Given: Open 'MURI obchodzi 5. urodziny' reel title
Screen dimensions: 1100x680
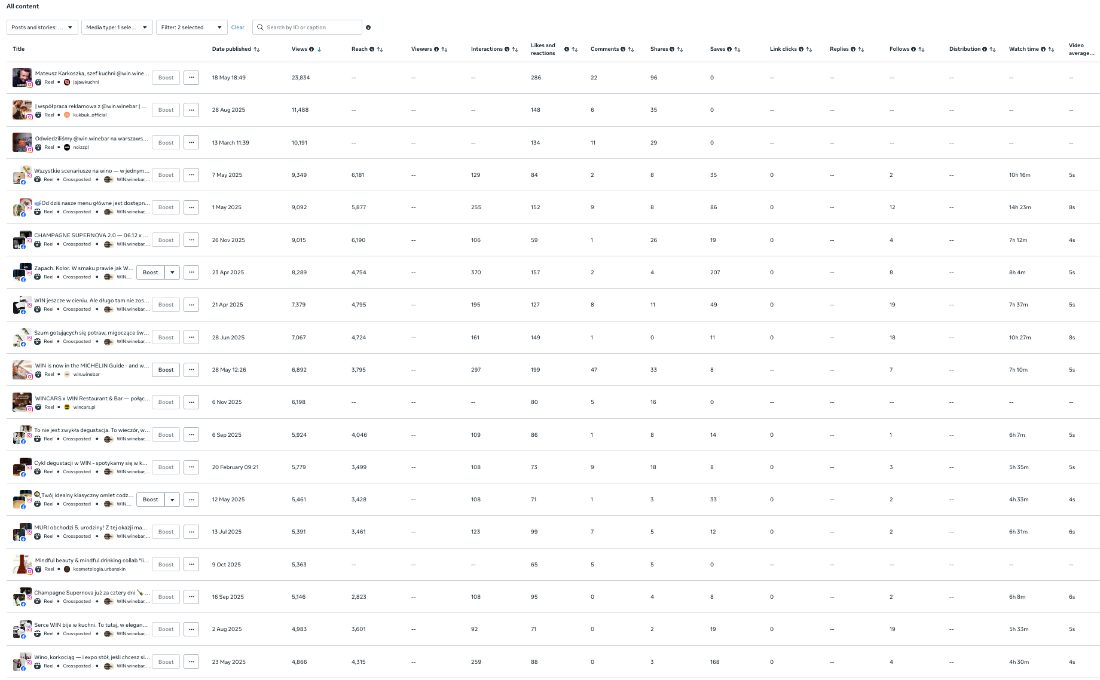Looking at the screenshot, I should (91, 528).
